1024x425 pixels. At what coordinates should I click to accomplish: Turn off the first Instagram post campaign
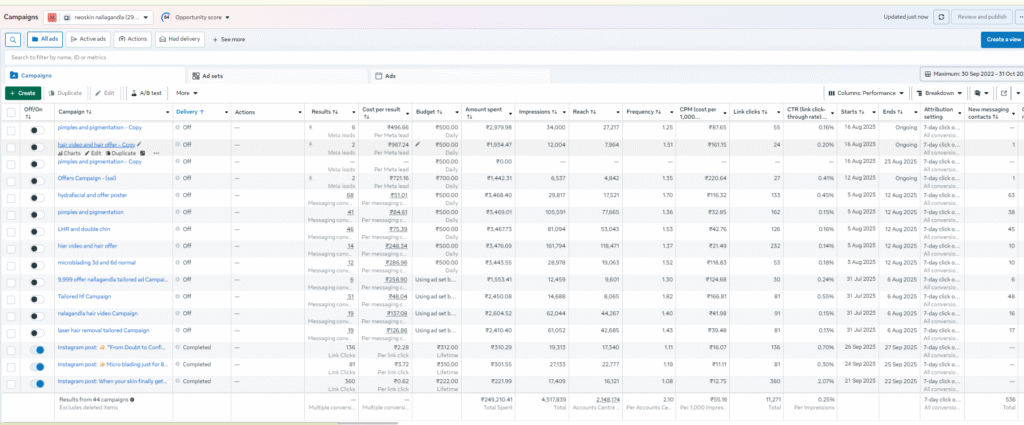(36, 350)
